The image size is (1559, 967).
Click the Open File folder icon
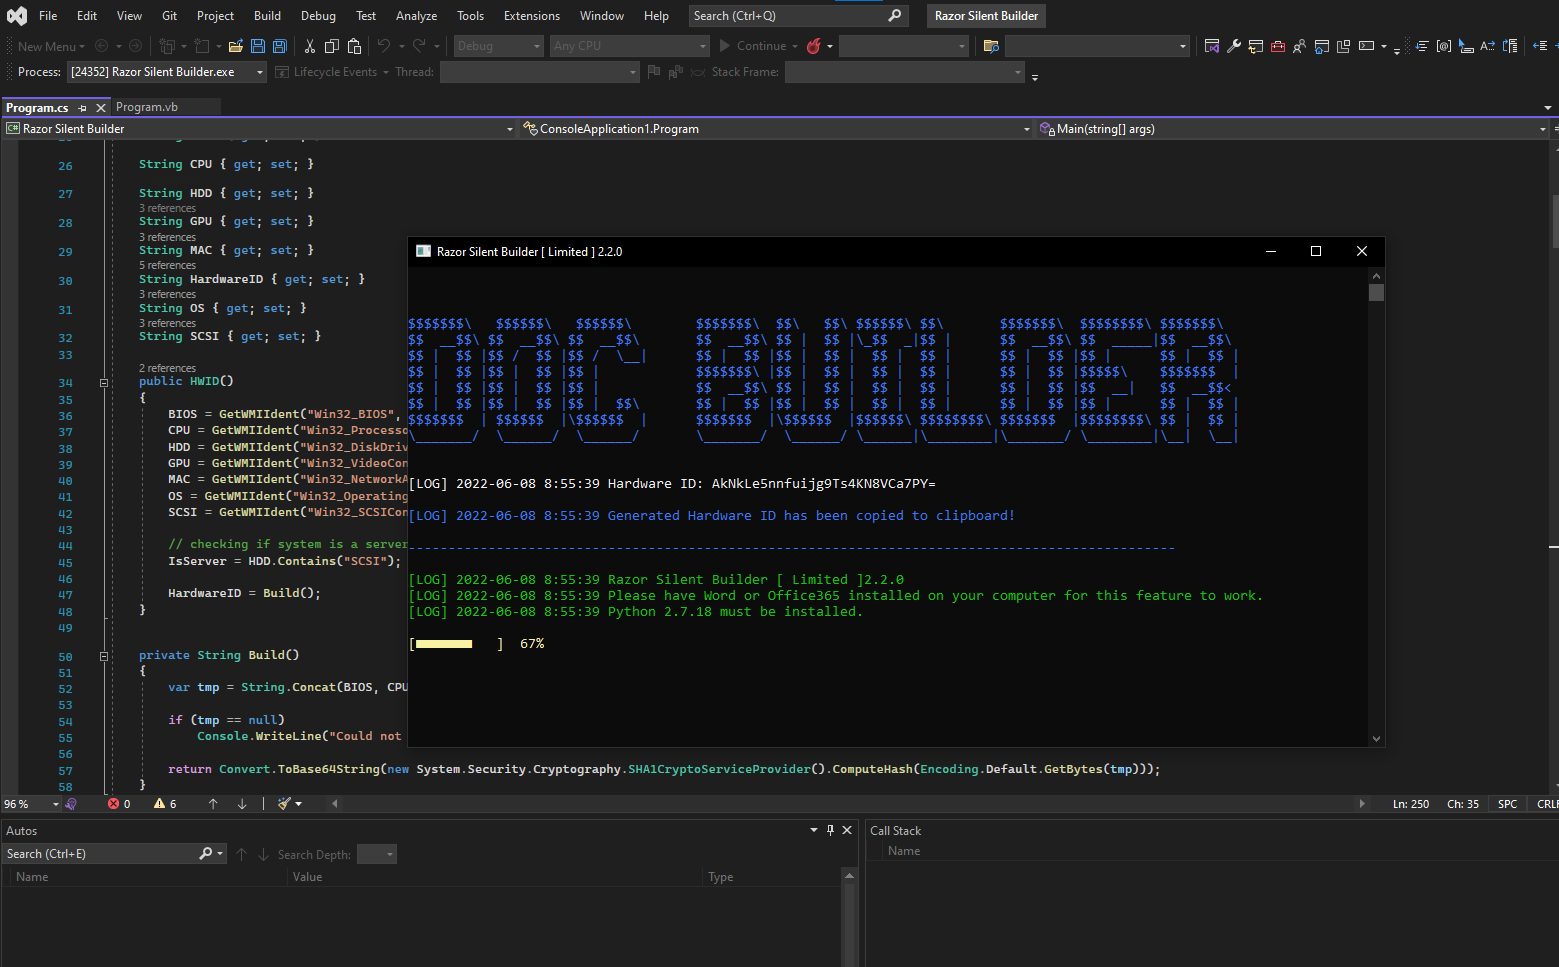(236, 46)
